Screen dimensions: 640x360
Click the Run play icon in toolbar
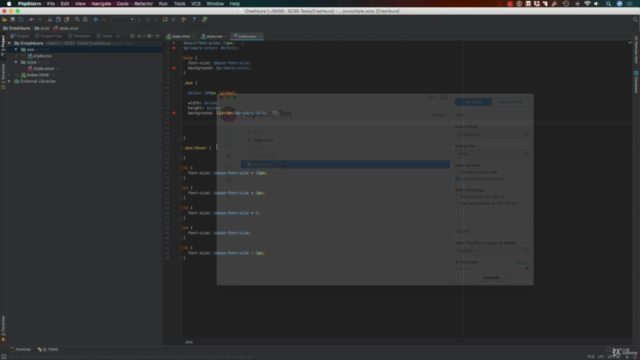(140, 19)
